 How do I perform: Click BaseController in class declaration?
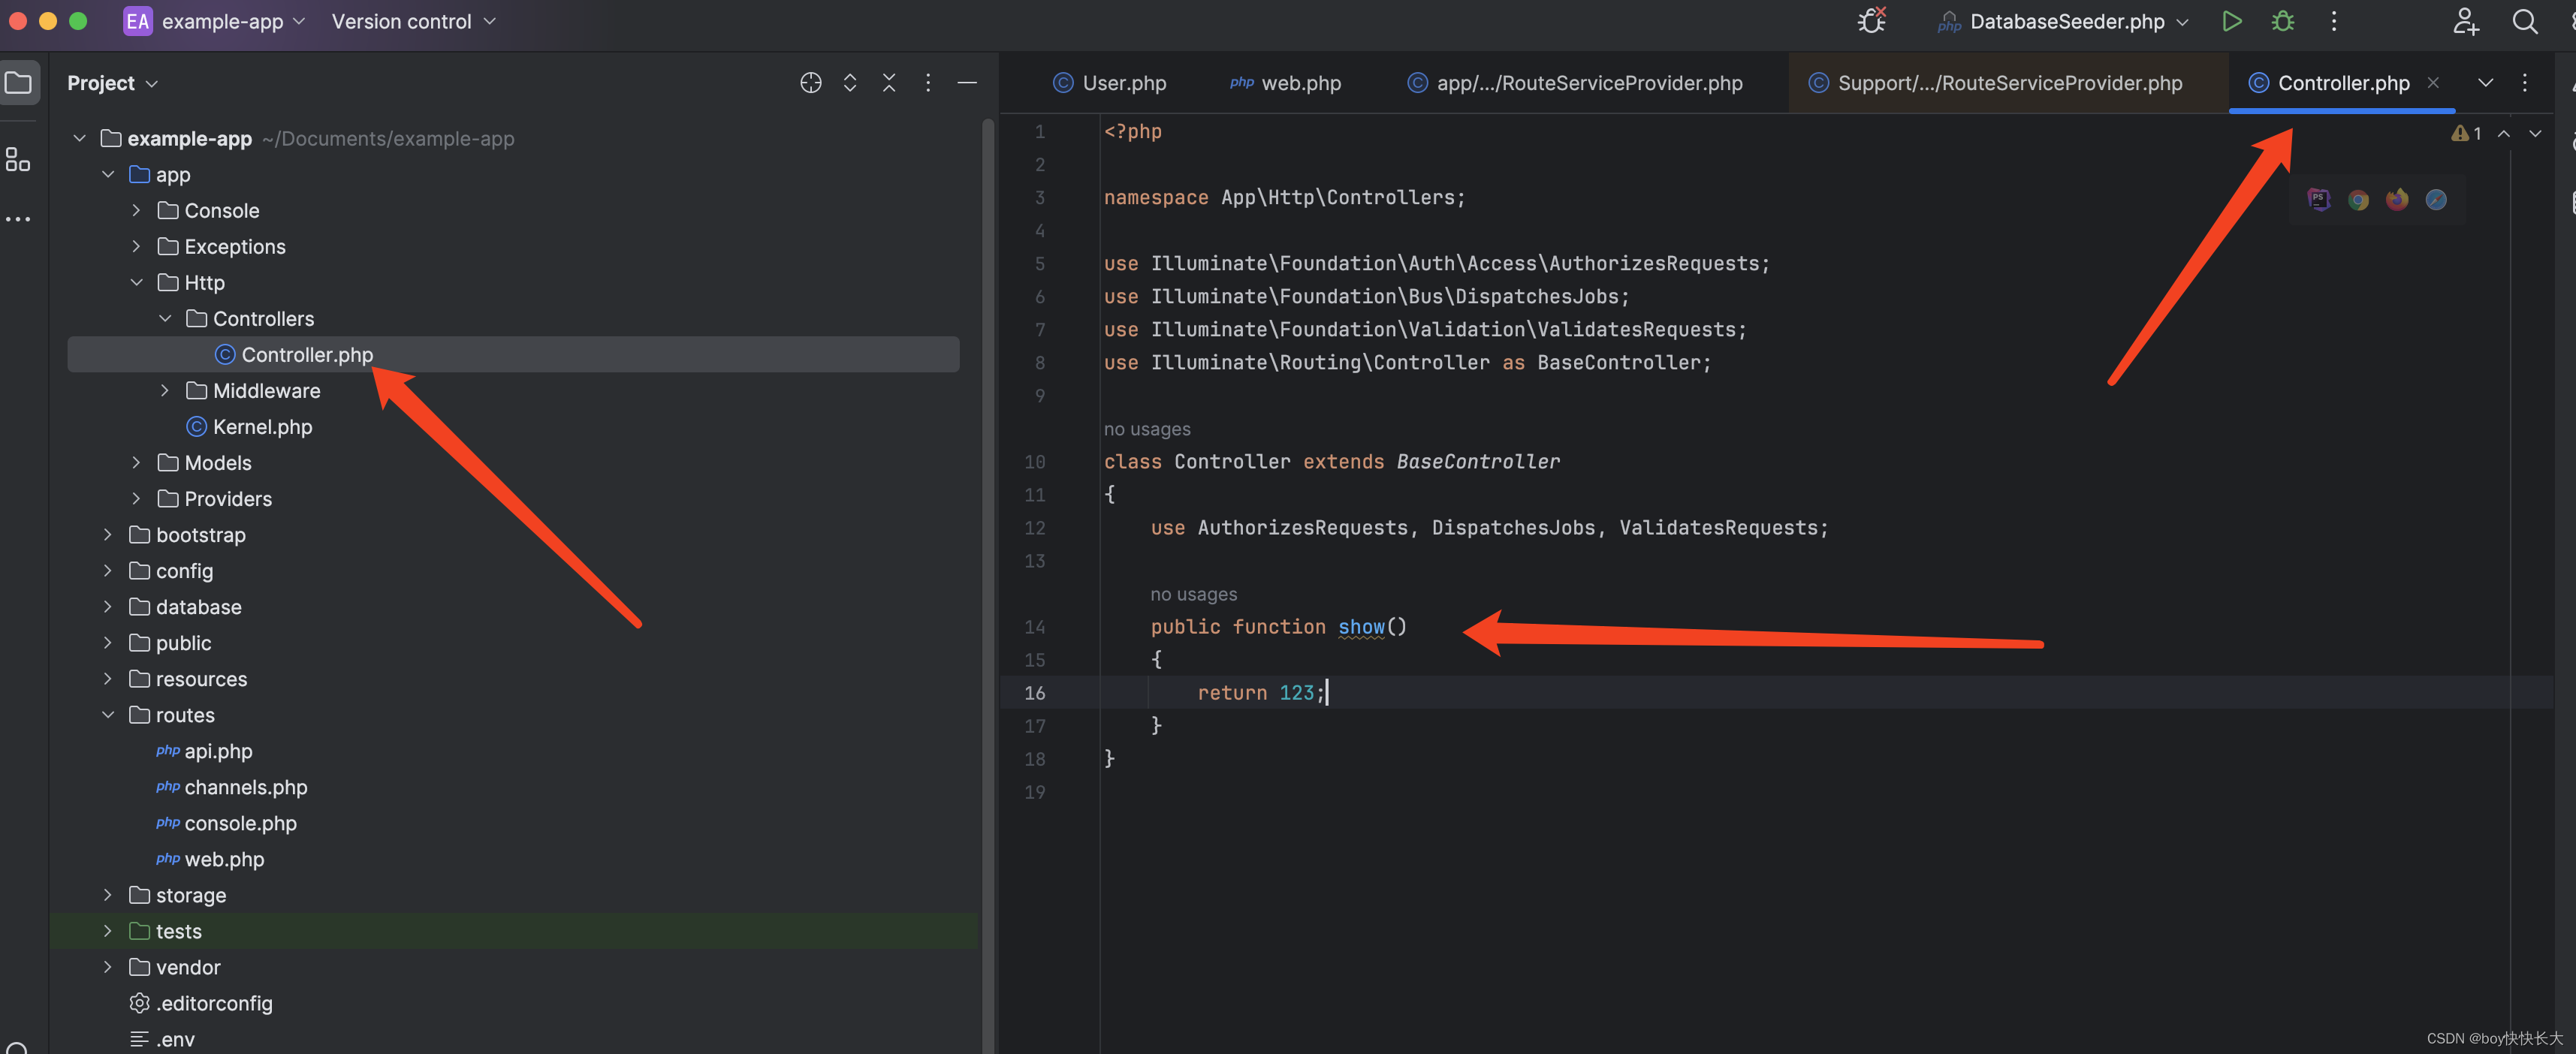tap(1477, 462)
